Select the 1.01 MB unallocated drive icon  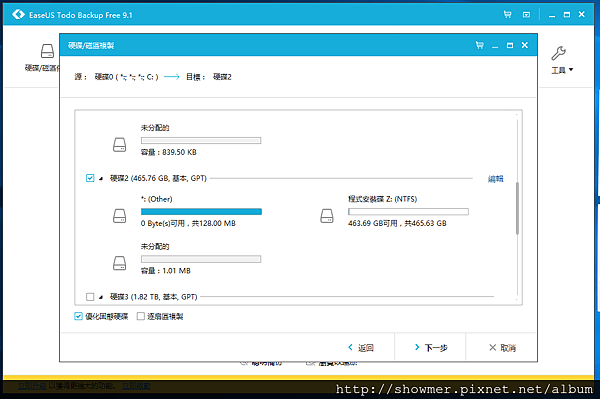tap(119, 263)
